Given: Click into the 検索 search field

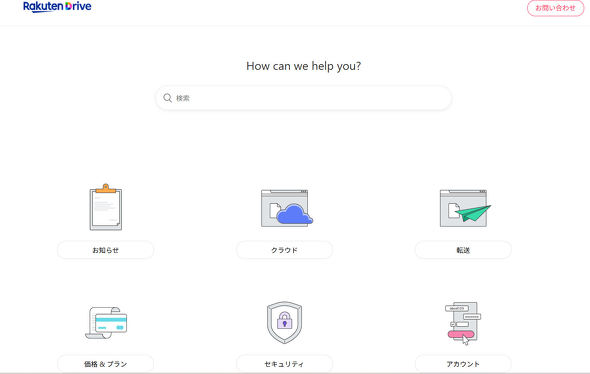Looking at the screenshot, I should tap(304, 98).
